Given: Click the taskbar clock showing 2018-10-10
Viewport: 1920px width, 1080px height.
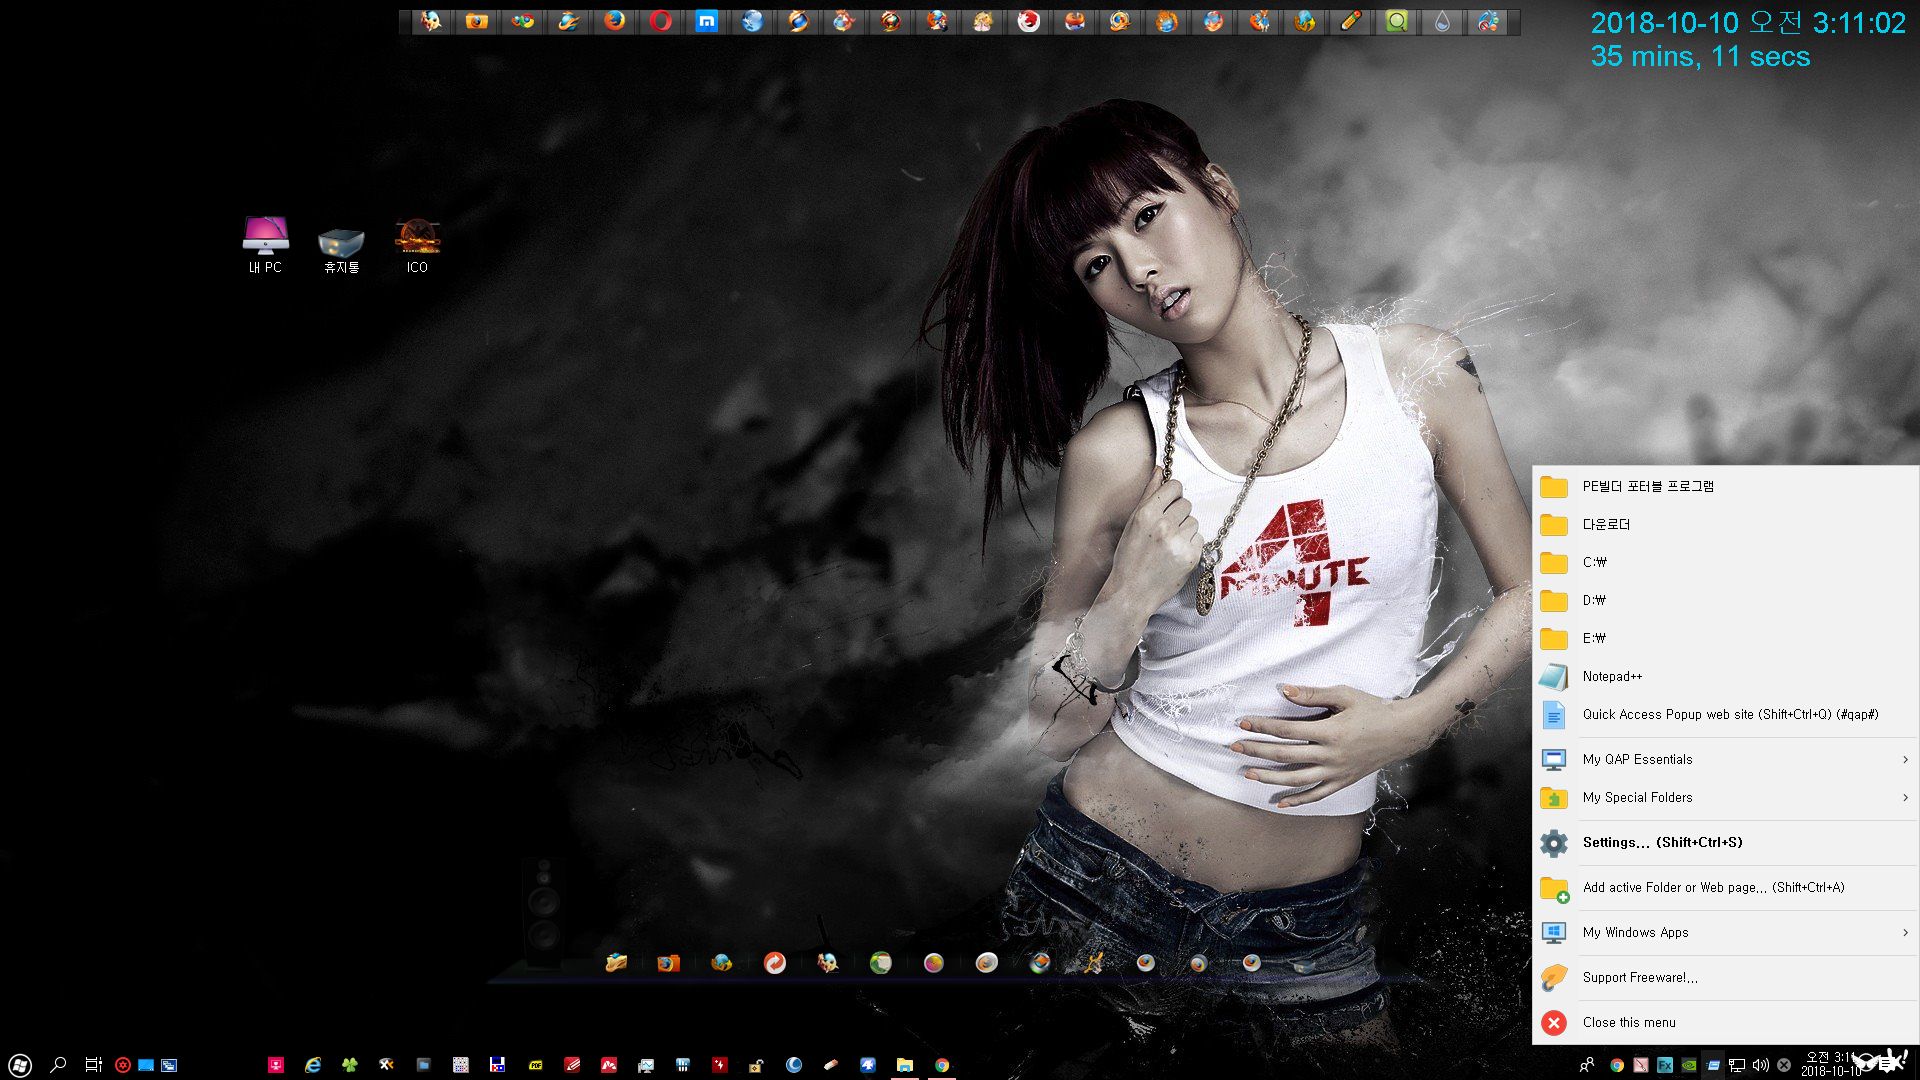Looking at the screenshot, I should [1830, 1064].
